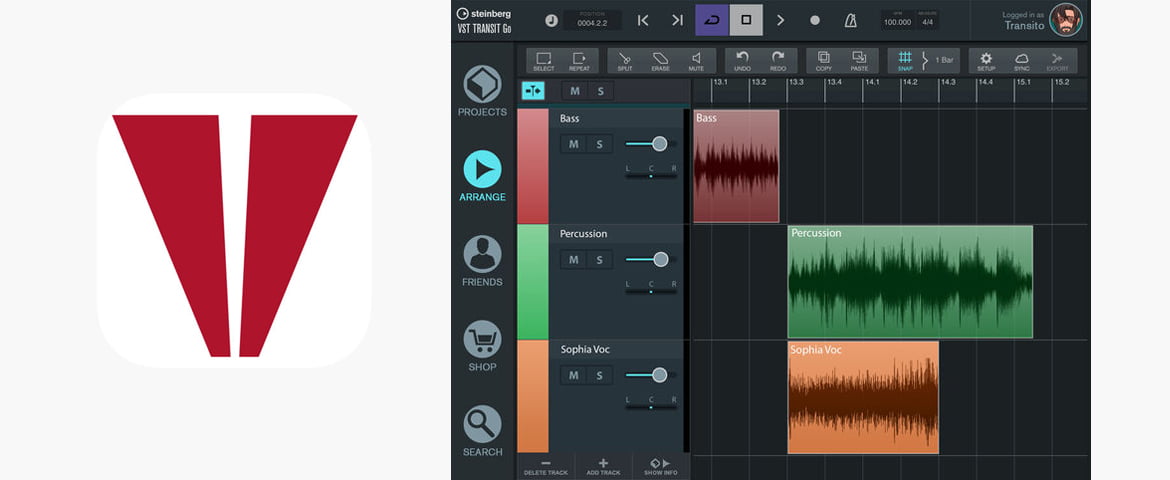Choose the Split scissors tool

(625, 61)
